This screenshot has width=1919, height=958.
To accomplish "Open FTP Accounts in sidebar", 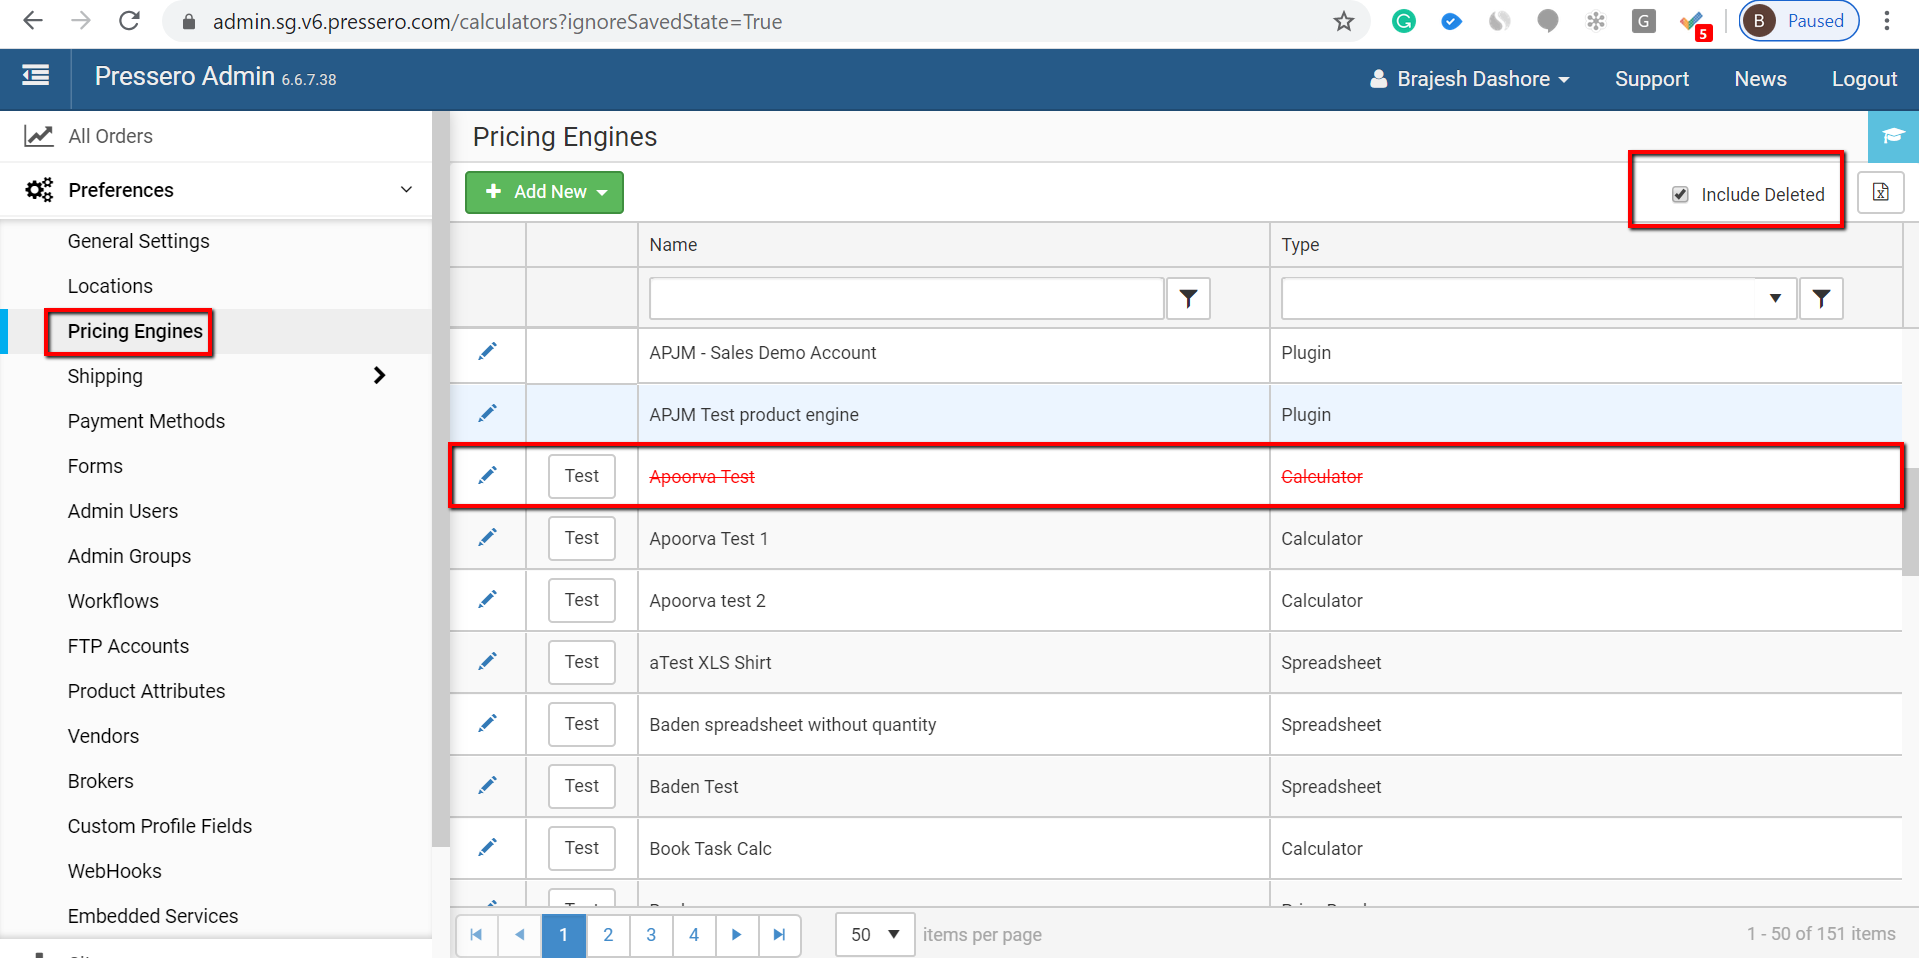I will [128, 646].
